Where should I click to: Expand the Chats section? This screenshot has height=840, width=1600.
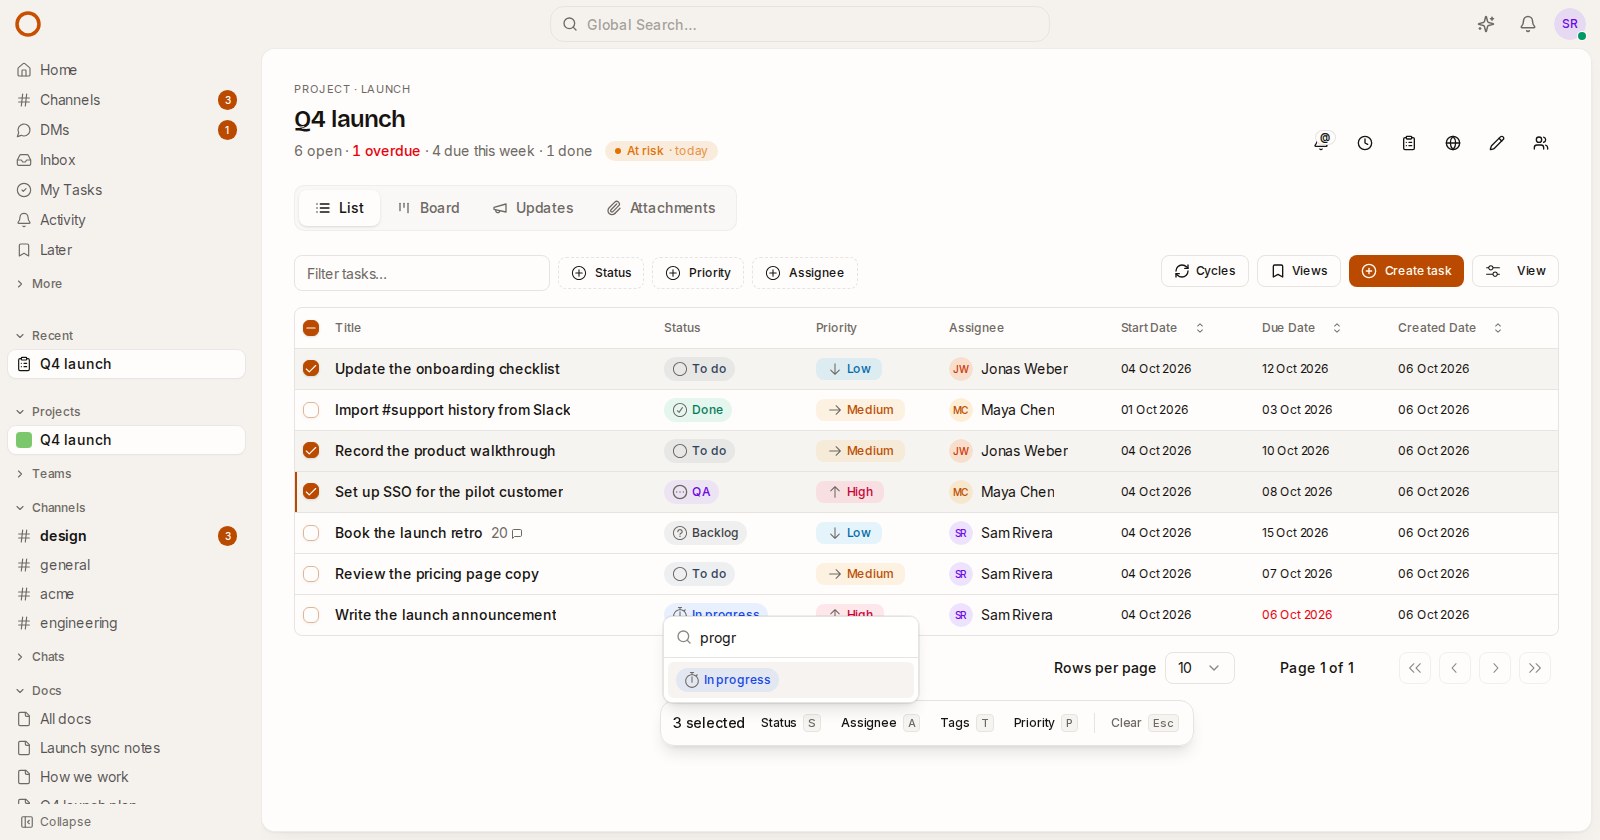[40, 657]
